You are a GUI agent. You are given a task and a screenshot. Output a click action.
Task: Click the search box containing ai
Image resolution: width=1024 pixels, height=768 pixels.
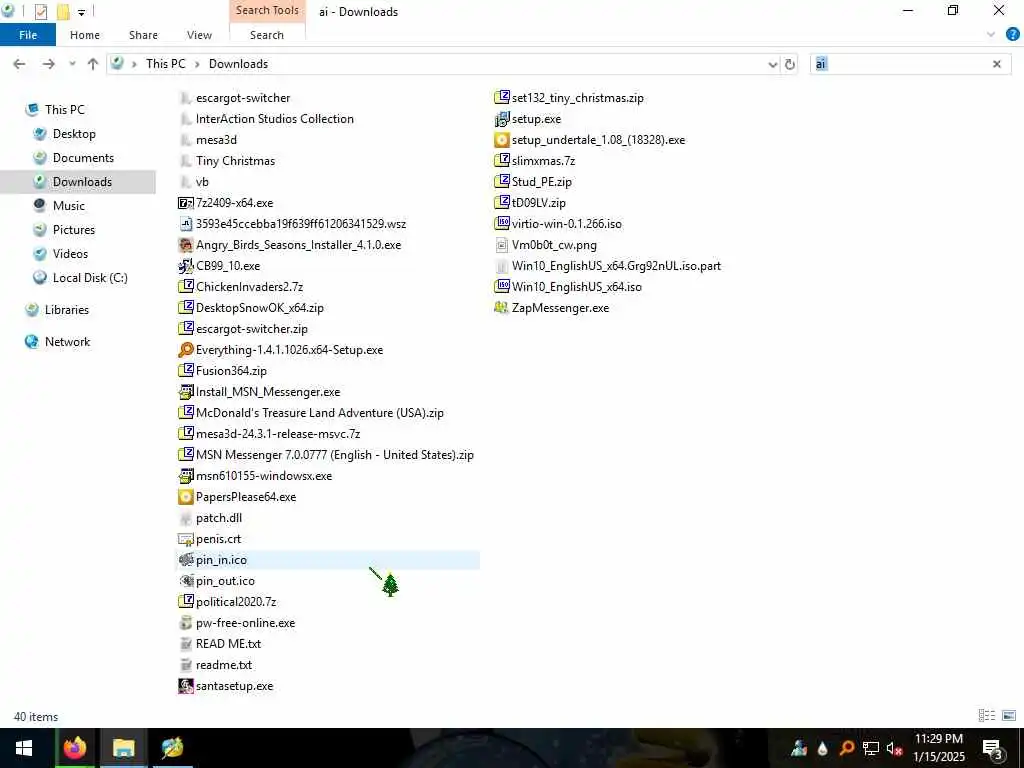[x=901, y=64]
